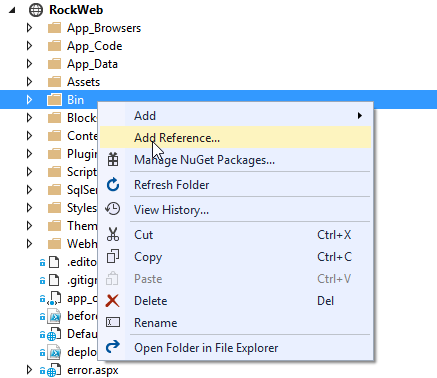Expand the error.aspx file node
Screen dimensions: 437x378
point(29,370)
